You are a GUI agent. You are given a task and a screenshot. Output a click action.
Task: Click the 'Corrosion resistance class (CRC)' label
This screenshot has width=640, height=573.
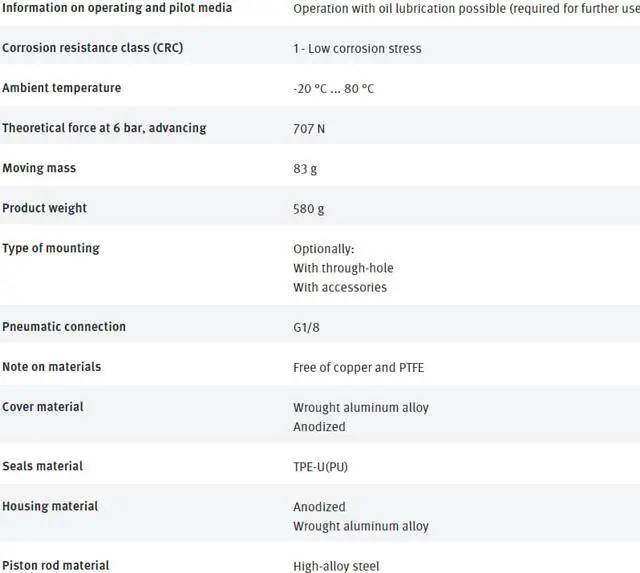pos(92,48)
